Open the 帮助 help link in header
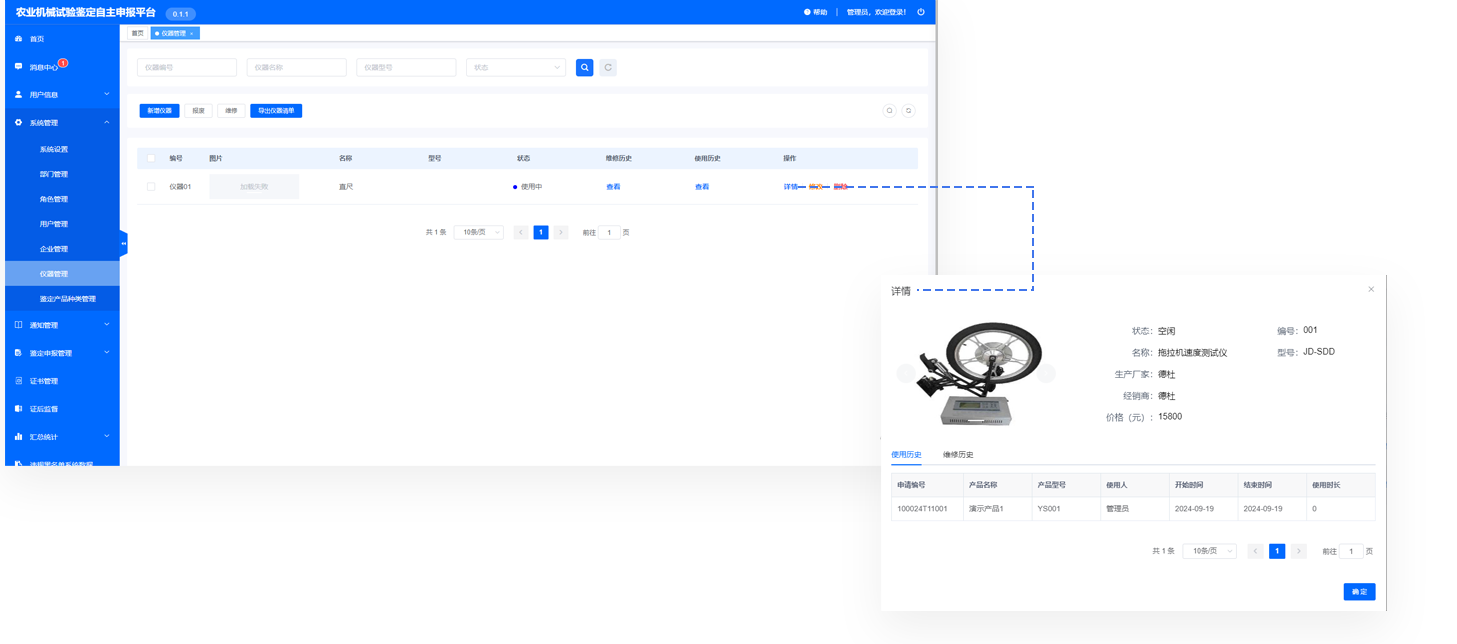Image resolution: width=1457 pixels, height=644 pixels. 816,12
